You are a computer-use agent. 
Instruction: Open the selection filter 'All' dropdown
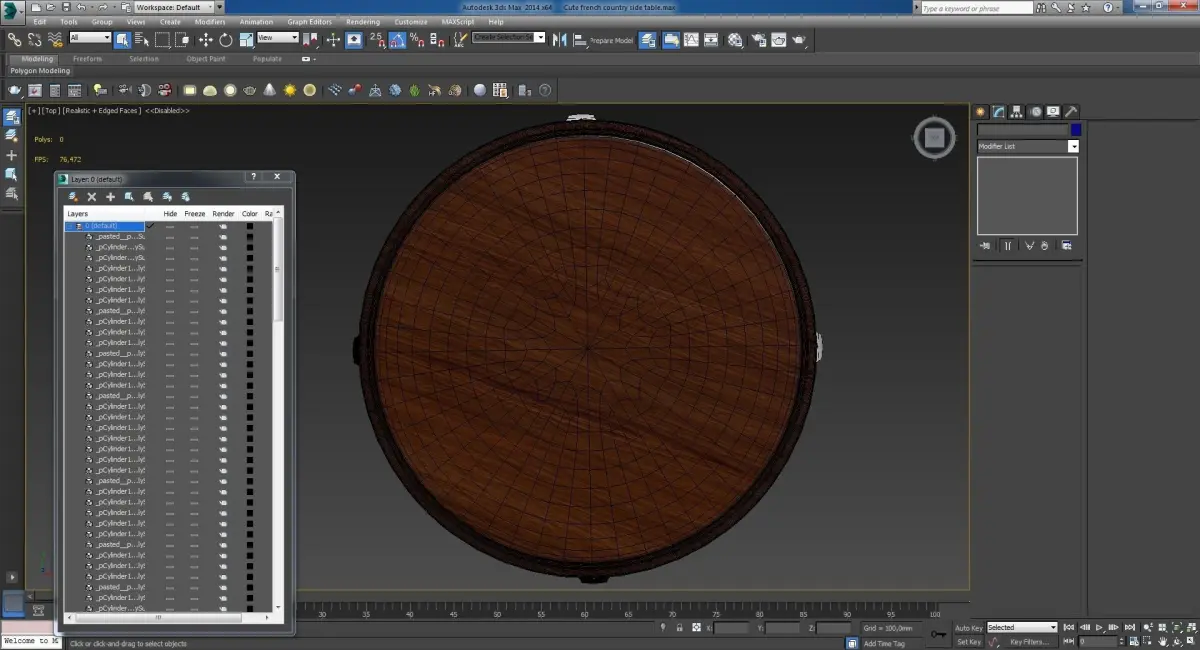(x=90, y=38)
